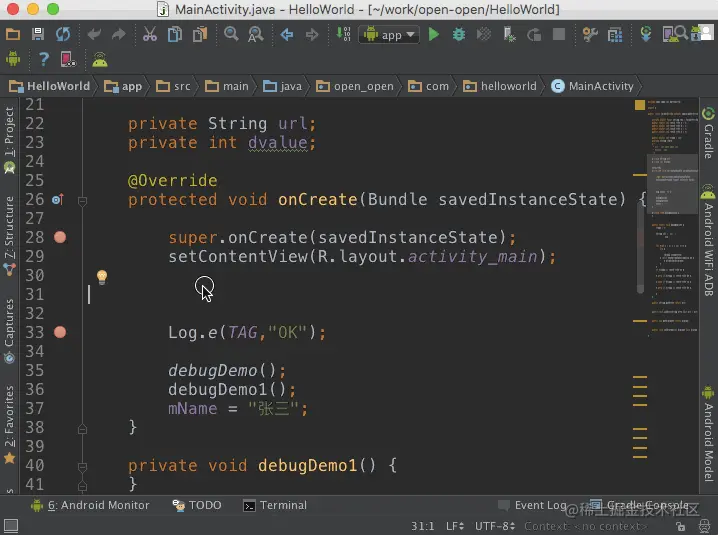Select main breadcrumb folder
Image resolution: width=718 pixels, height=535 pixels.
click(x=227, y=86)
